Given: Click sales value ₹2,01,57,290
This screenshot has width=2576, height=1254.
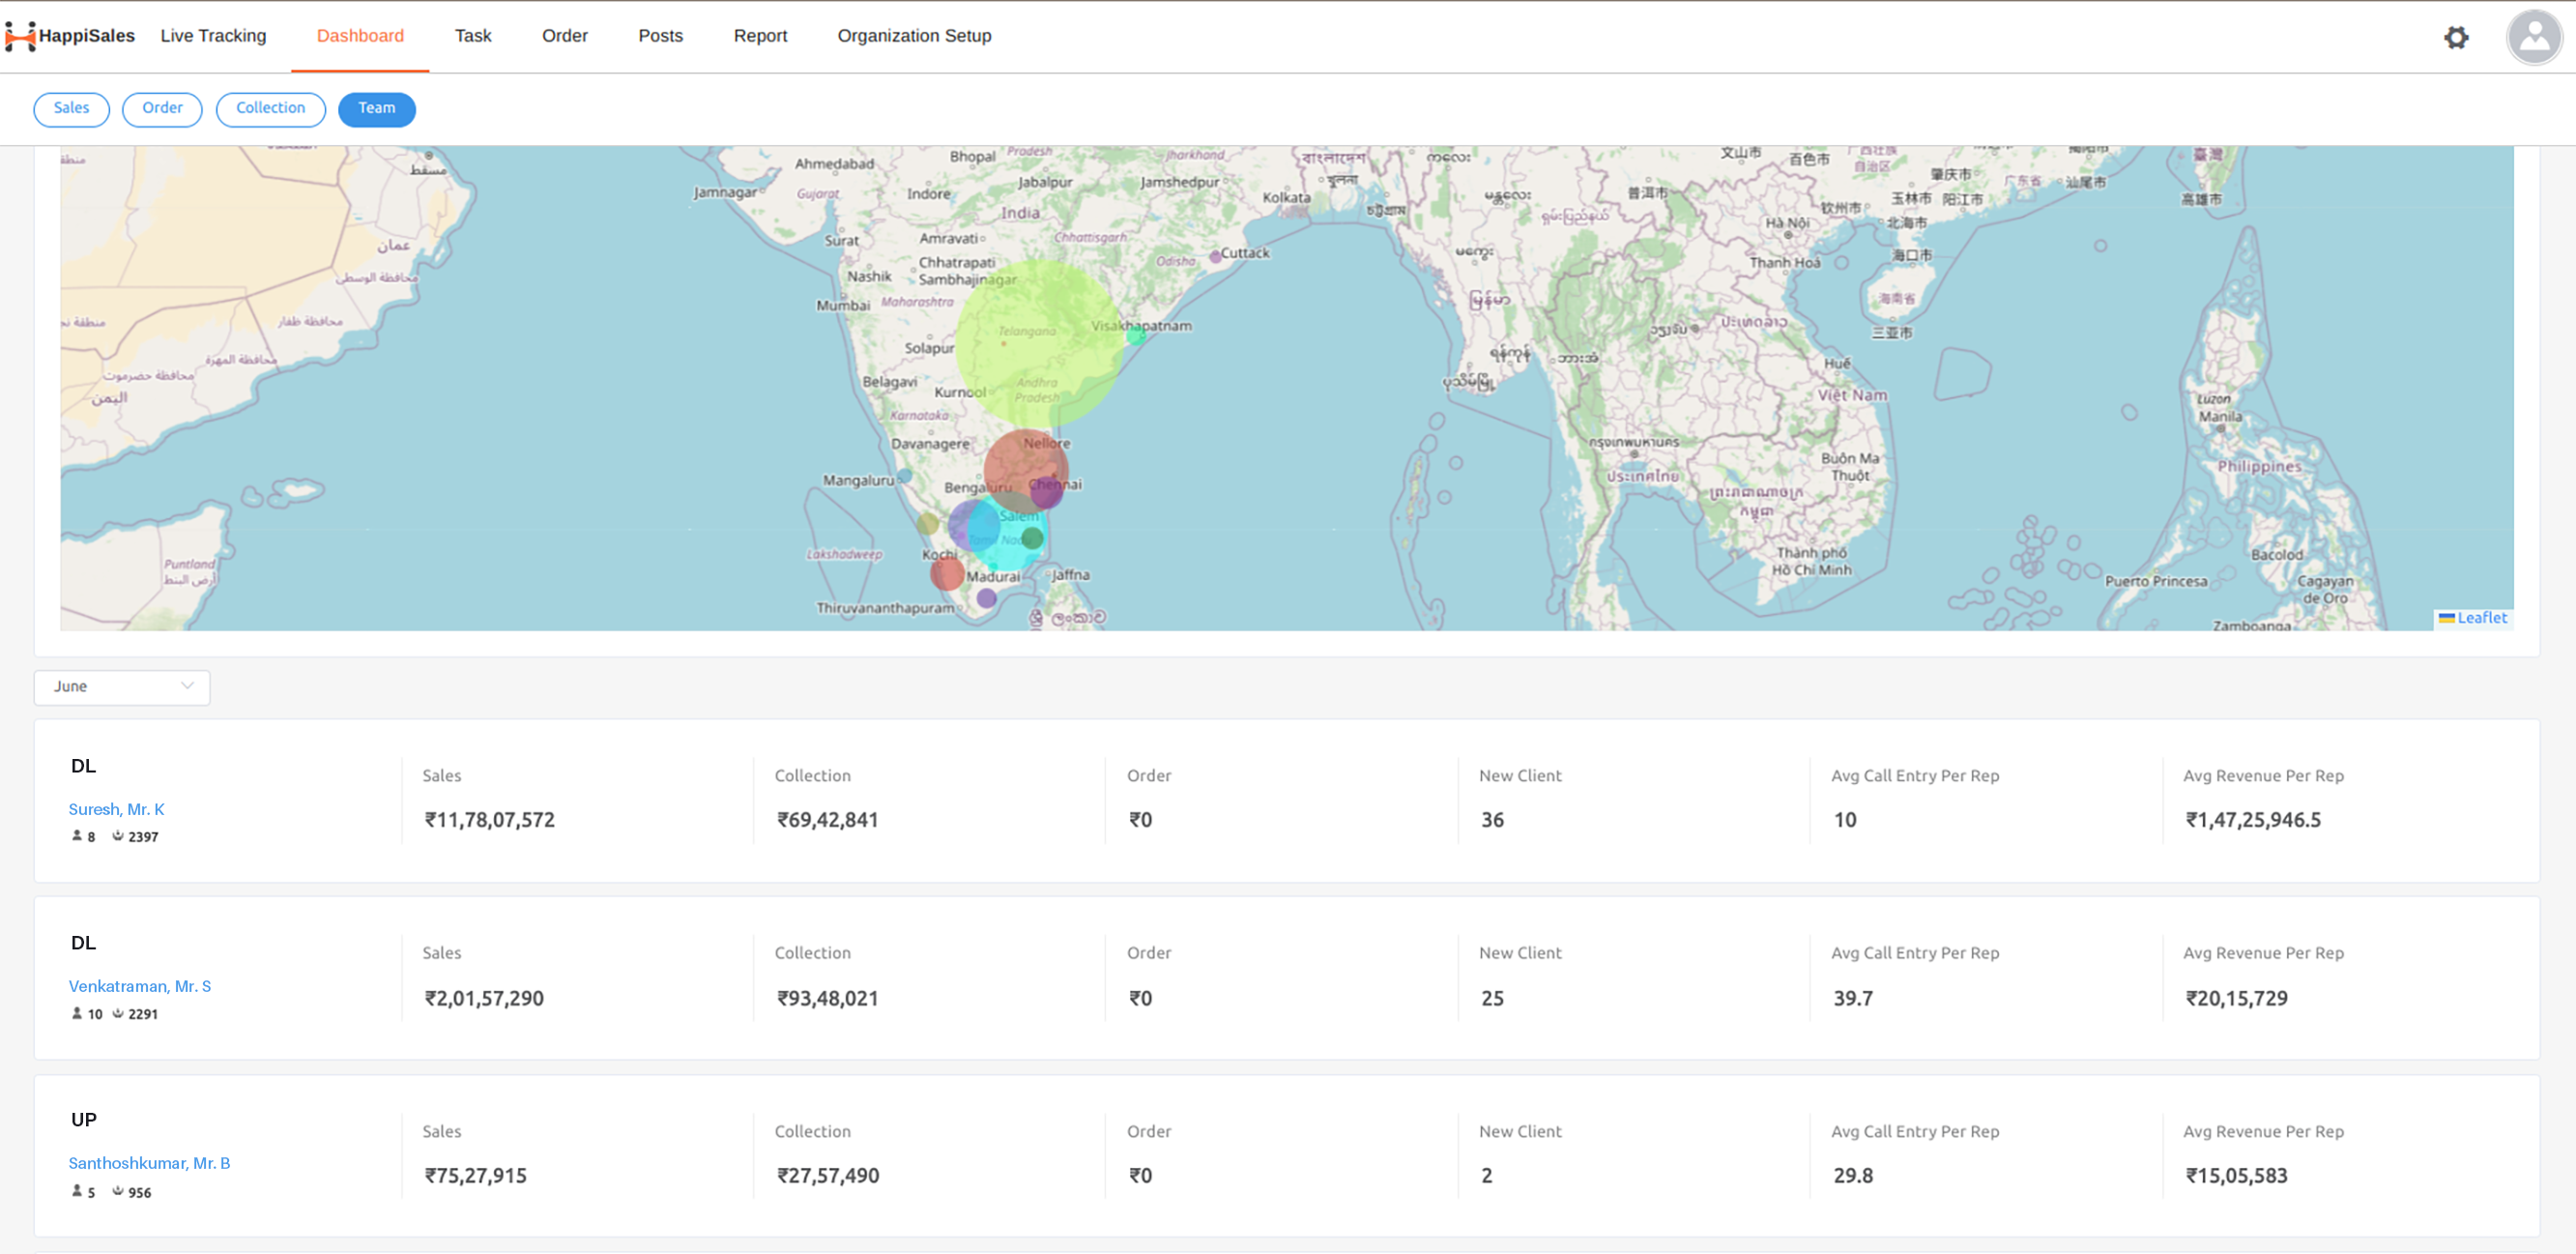Looking at the screenshot, I should pos(484,998).
